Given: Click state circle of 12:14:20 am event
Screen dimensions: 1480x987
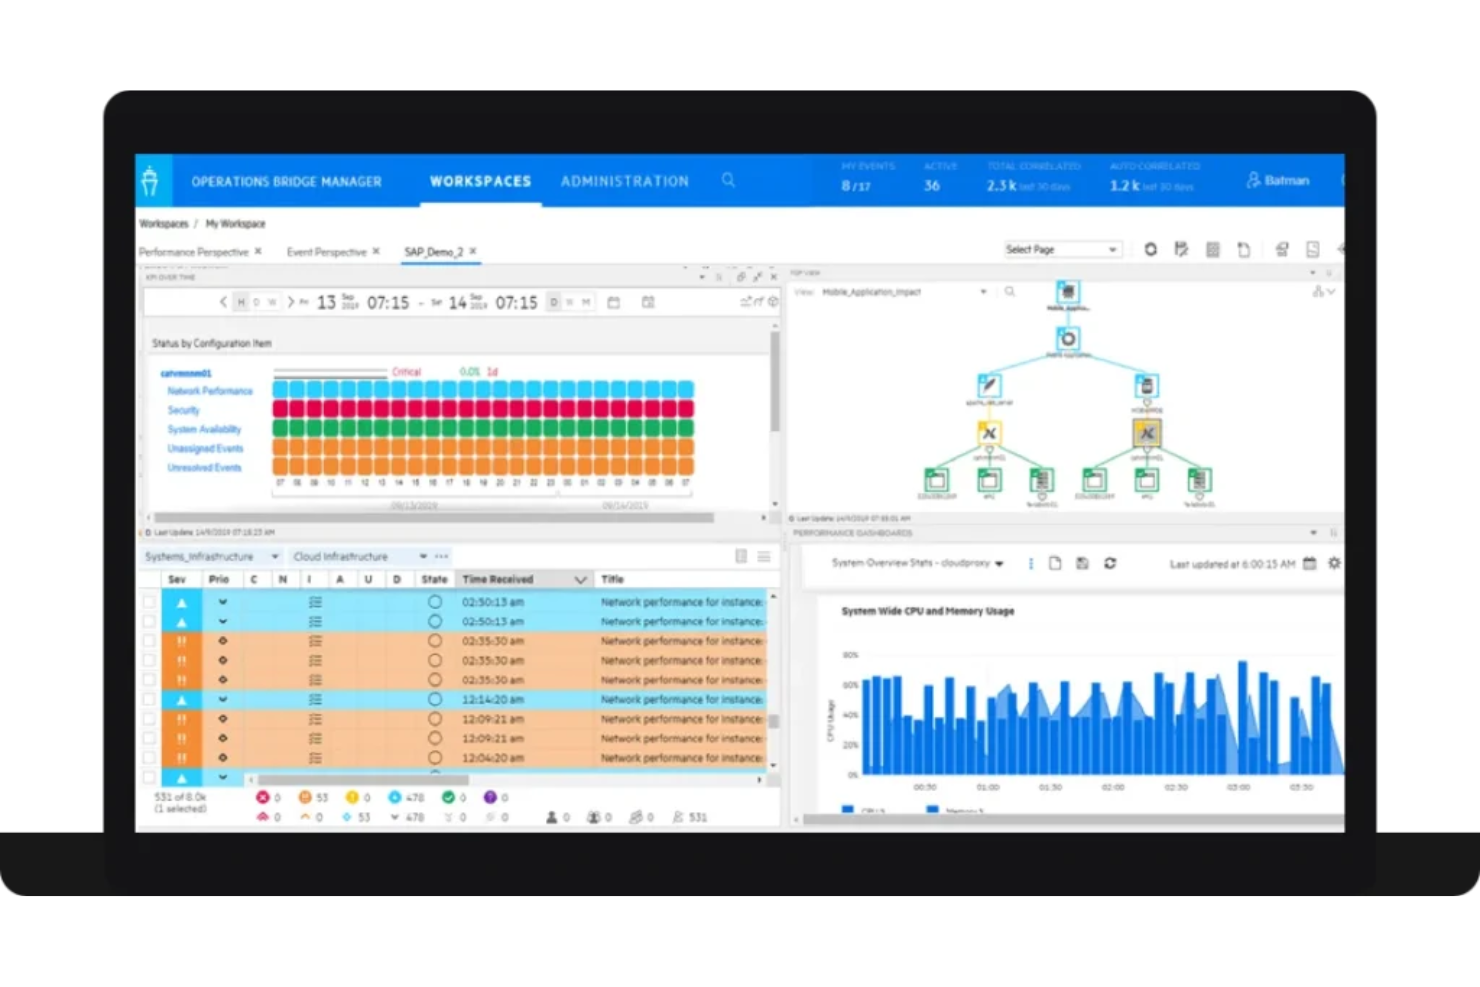Looking at the screenshot, I should pos(434,699).
